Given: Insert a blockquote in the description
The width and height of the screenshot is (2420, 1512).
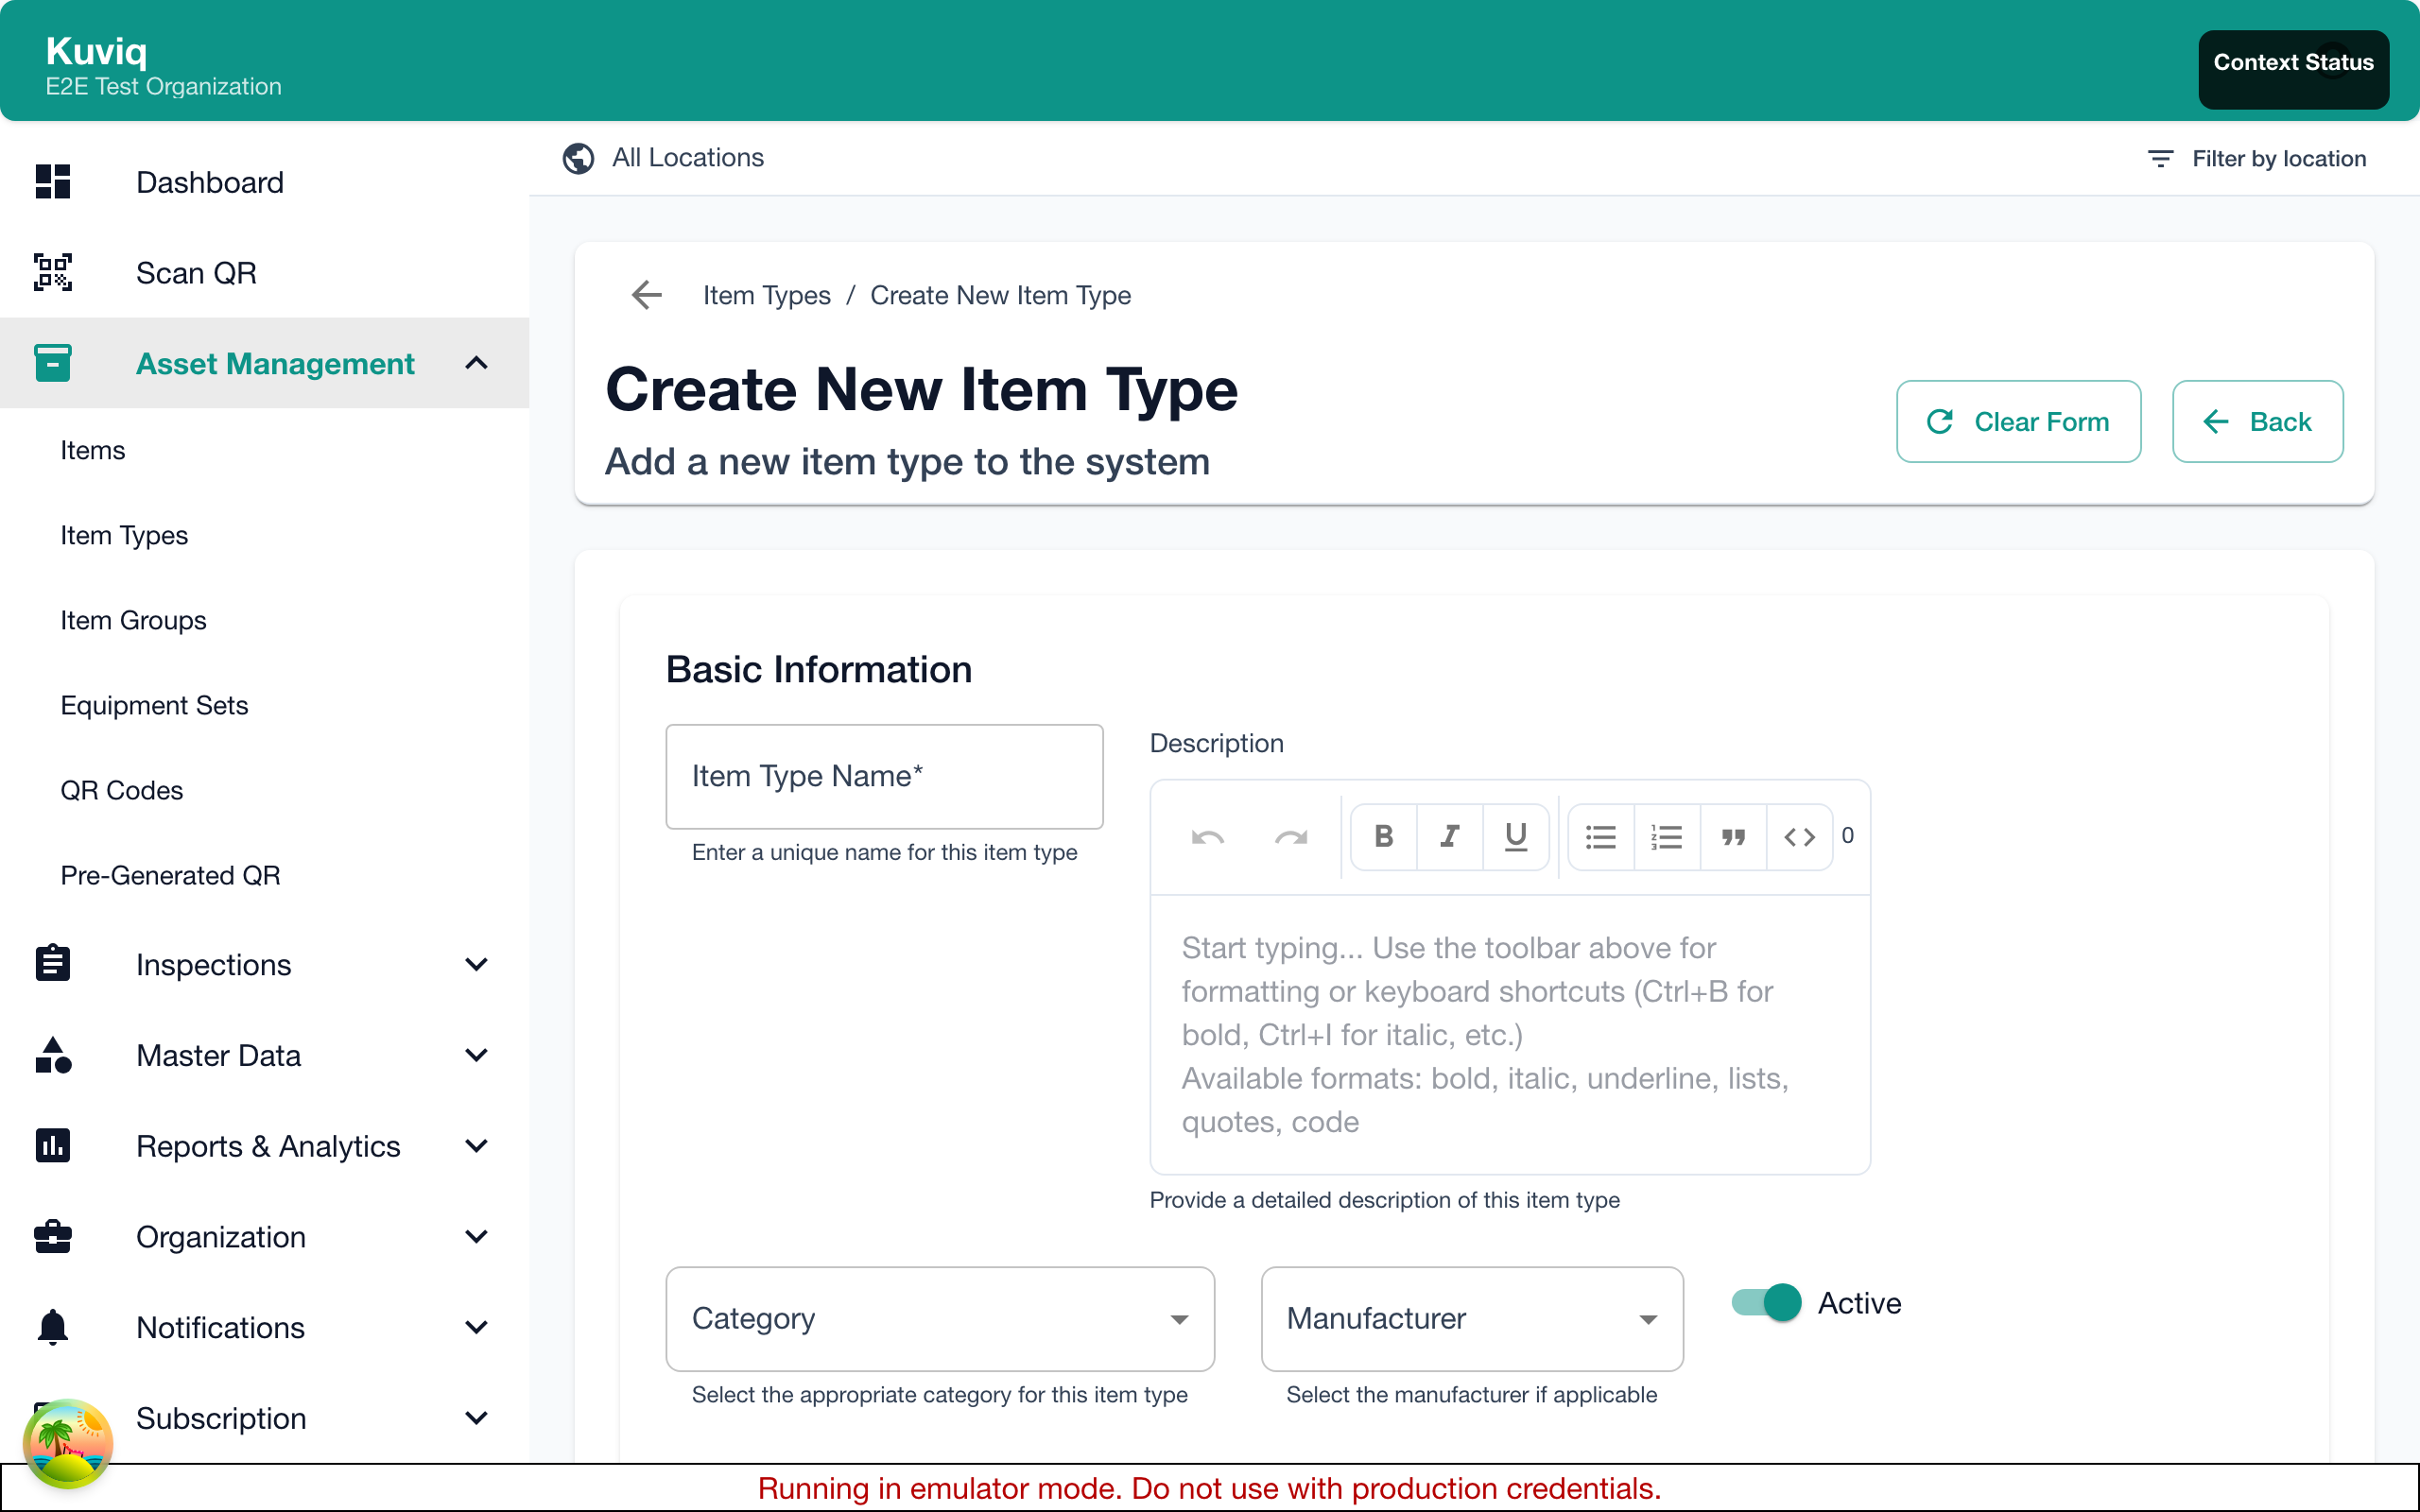Looking at the screenshot, I should coord(1733,836).
